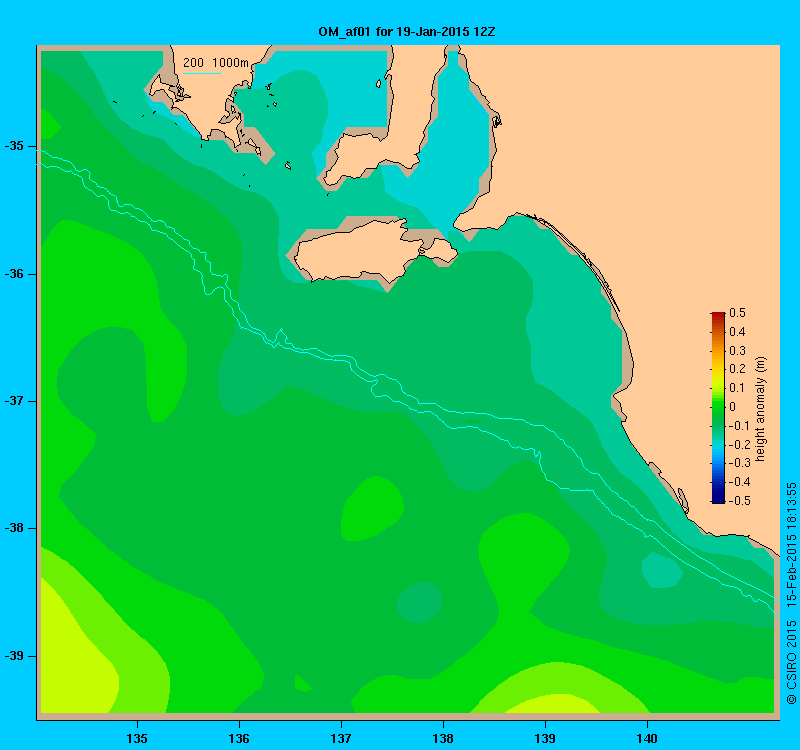Click the colorbar value 0.5
Screen dimensions: 800x750
pos(738,313)
